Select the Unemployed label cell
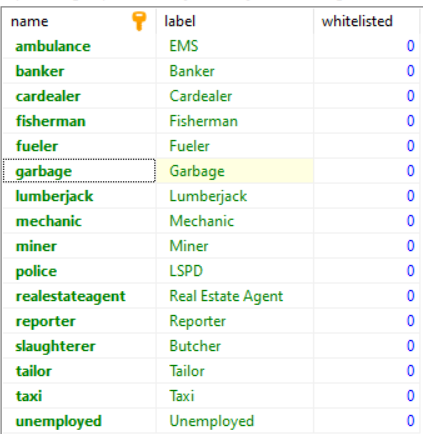Viewport: 423px width, 434px height. [235, 421]
